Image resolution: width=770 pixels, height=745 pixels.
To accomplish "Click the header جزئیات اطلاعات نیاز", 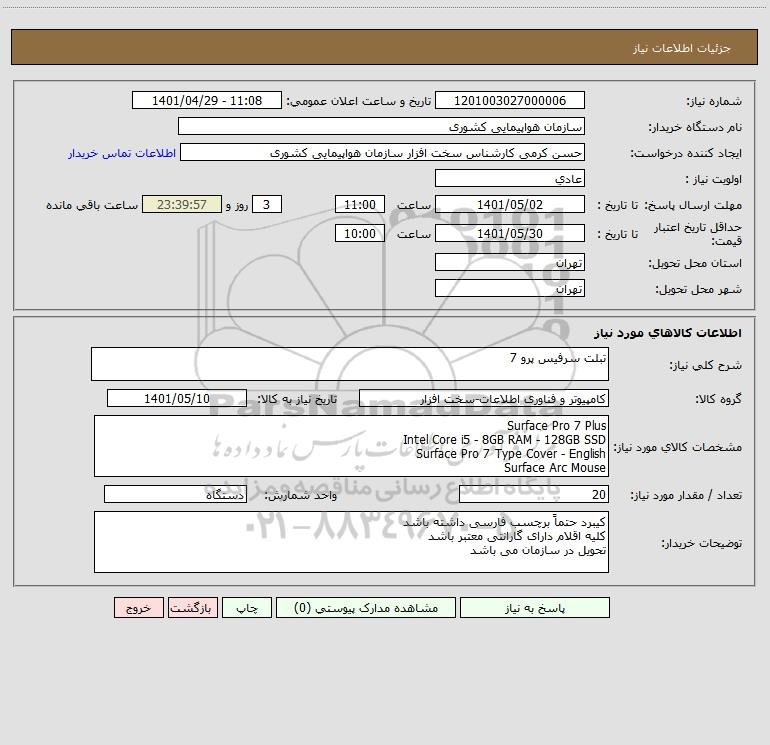I will point(682,48).
